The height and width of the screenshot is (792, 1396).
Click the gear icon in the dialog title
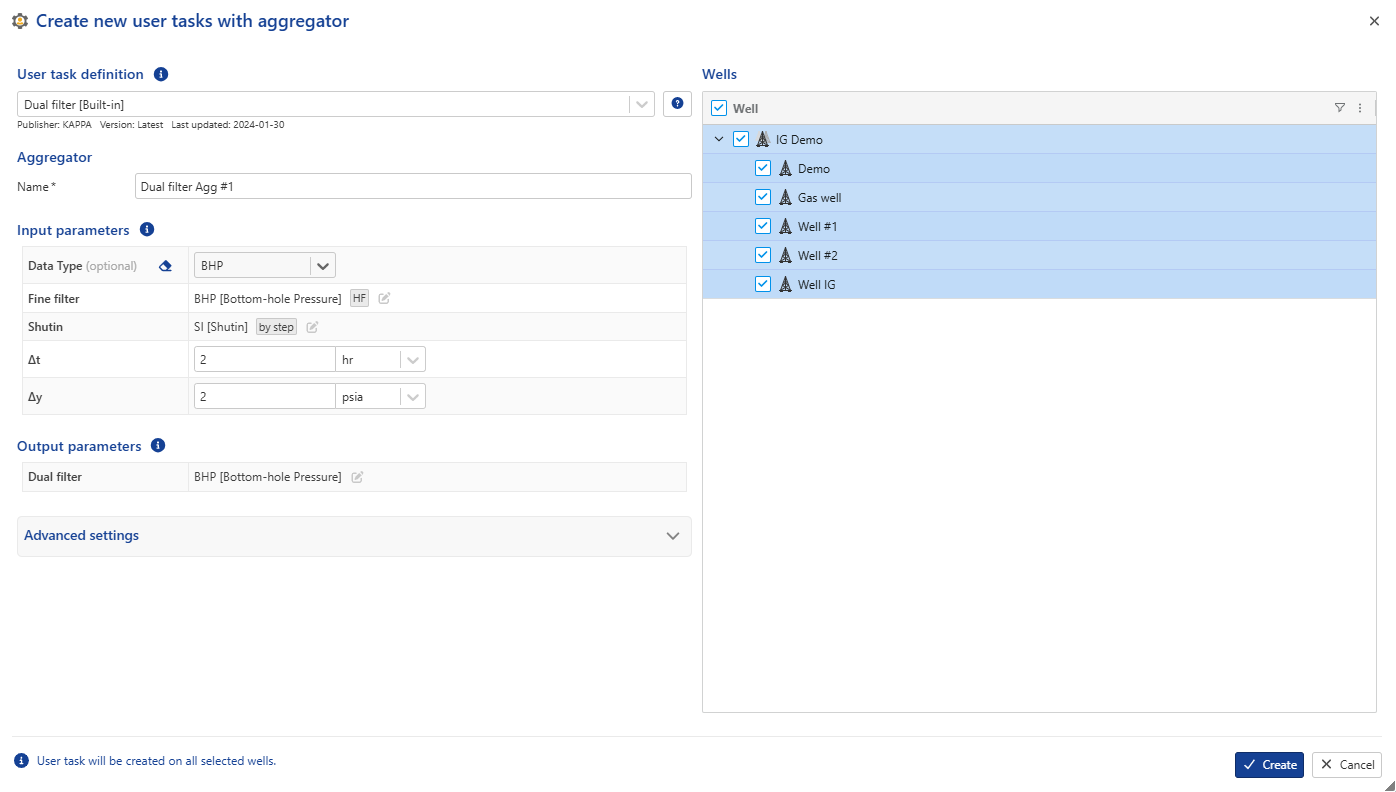pos(20,20)
